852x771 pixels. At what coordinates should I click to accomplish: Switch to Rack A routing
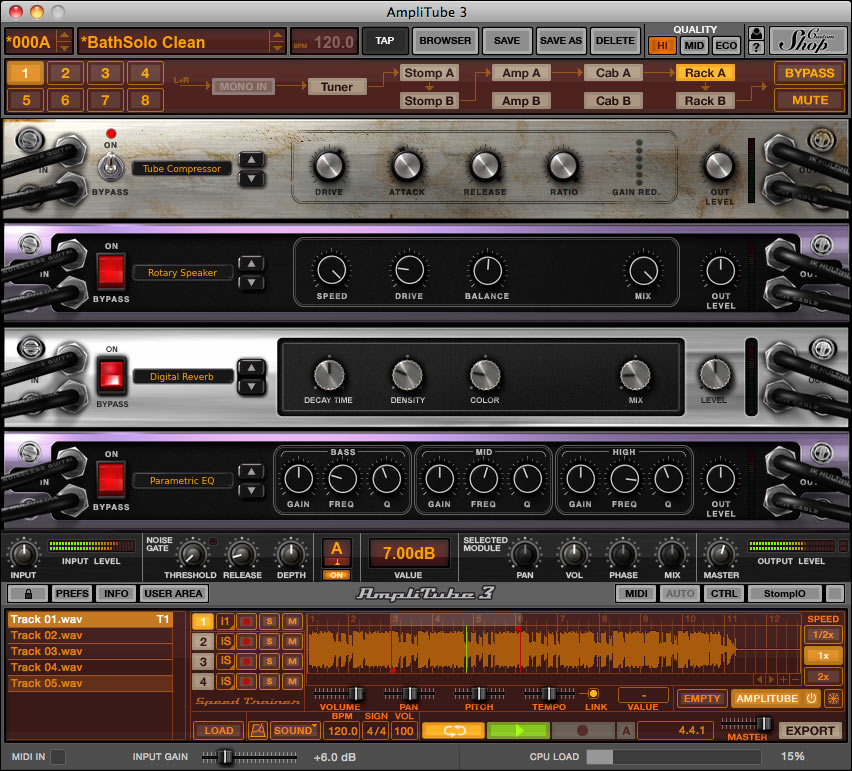pyautogui.click(x=705, y=72)
